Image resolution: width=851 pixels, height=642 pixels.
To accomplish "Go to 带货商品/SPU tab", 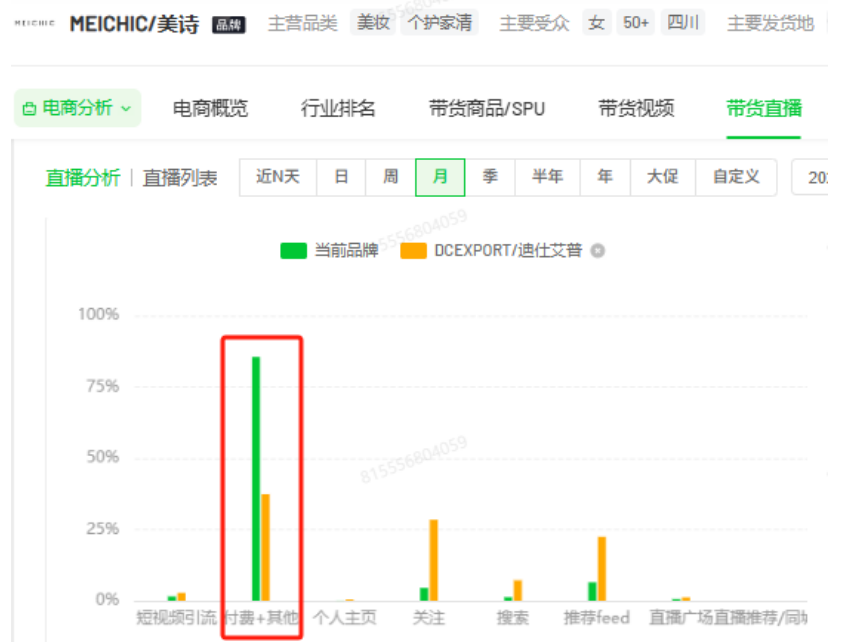I will 487,109.
